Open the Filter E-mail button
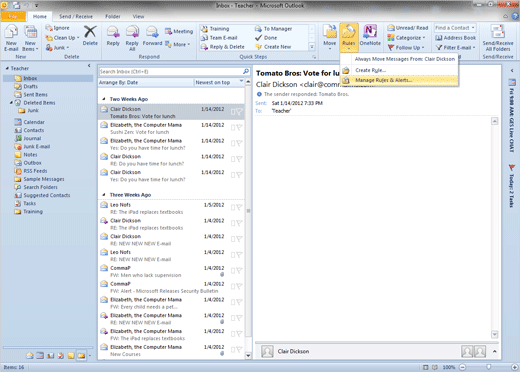 [x=456, y=47]
